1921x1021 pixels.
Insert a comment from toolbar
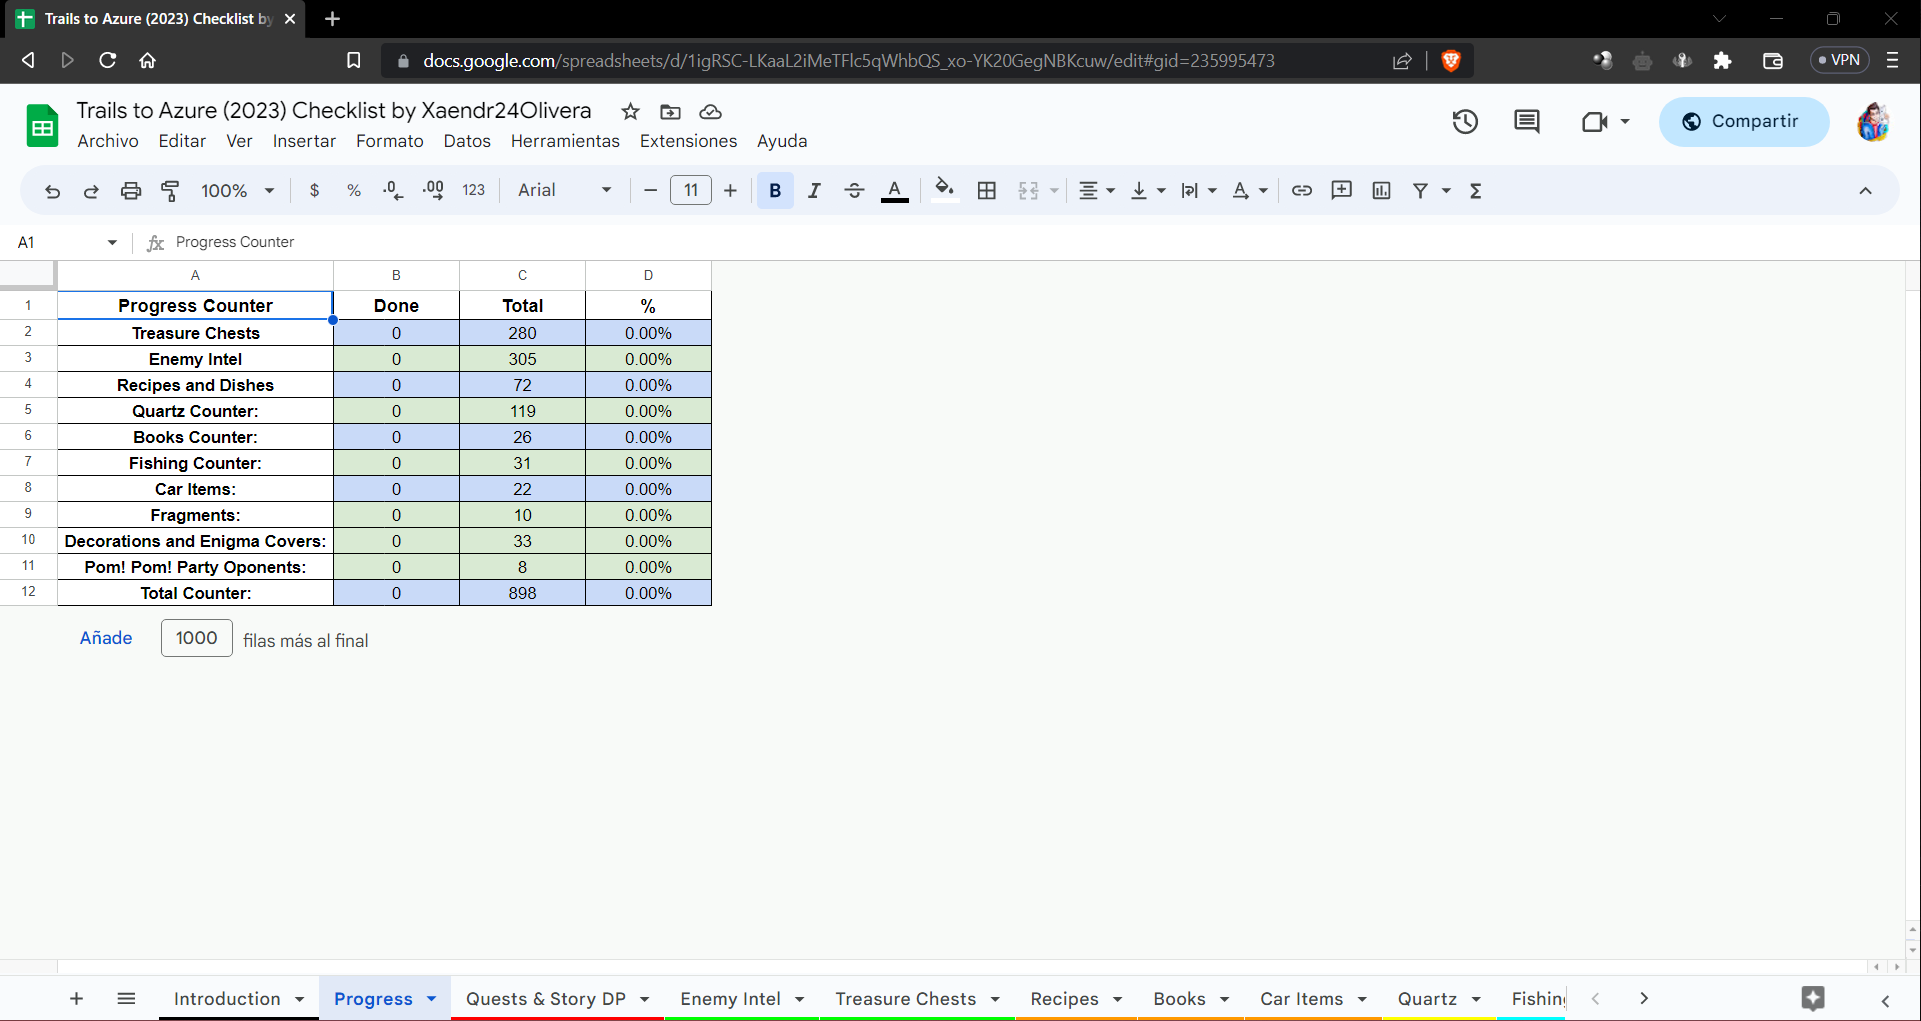pyautogui.click(x=1342, y=191)
